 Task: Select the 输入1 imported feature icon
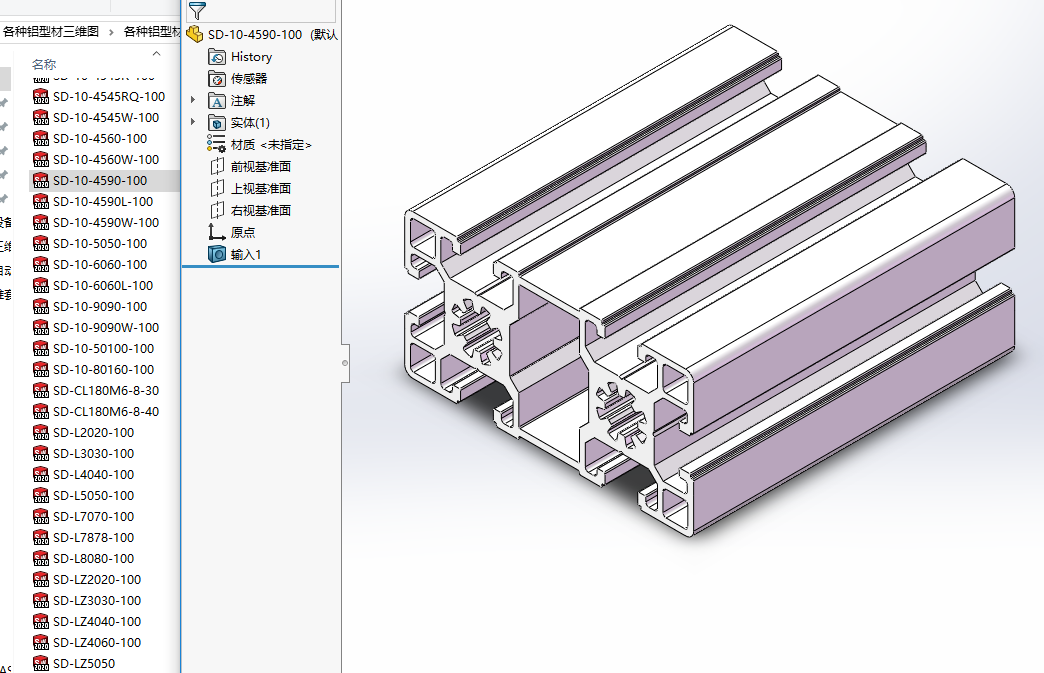[217, 254]
